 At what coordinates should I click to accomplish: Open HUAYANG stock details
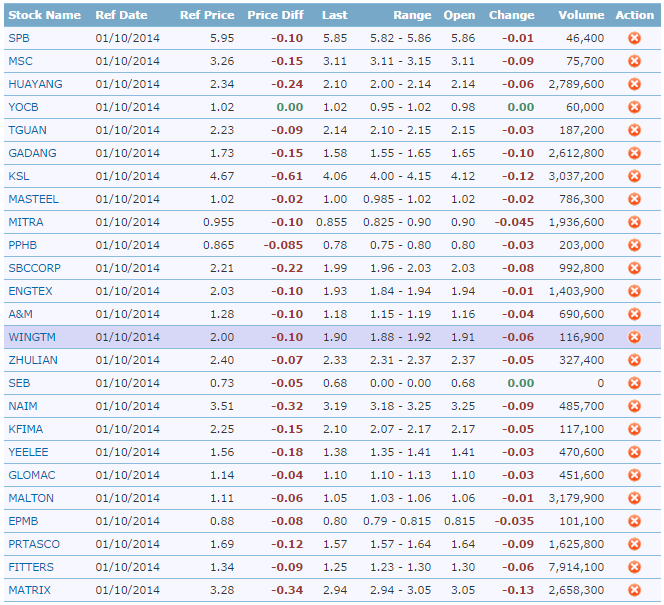(35, 84)
